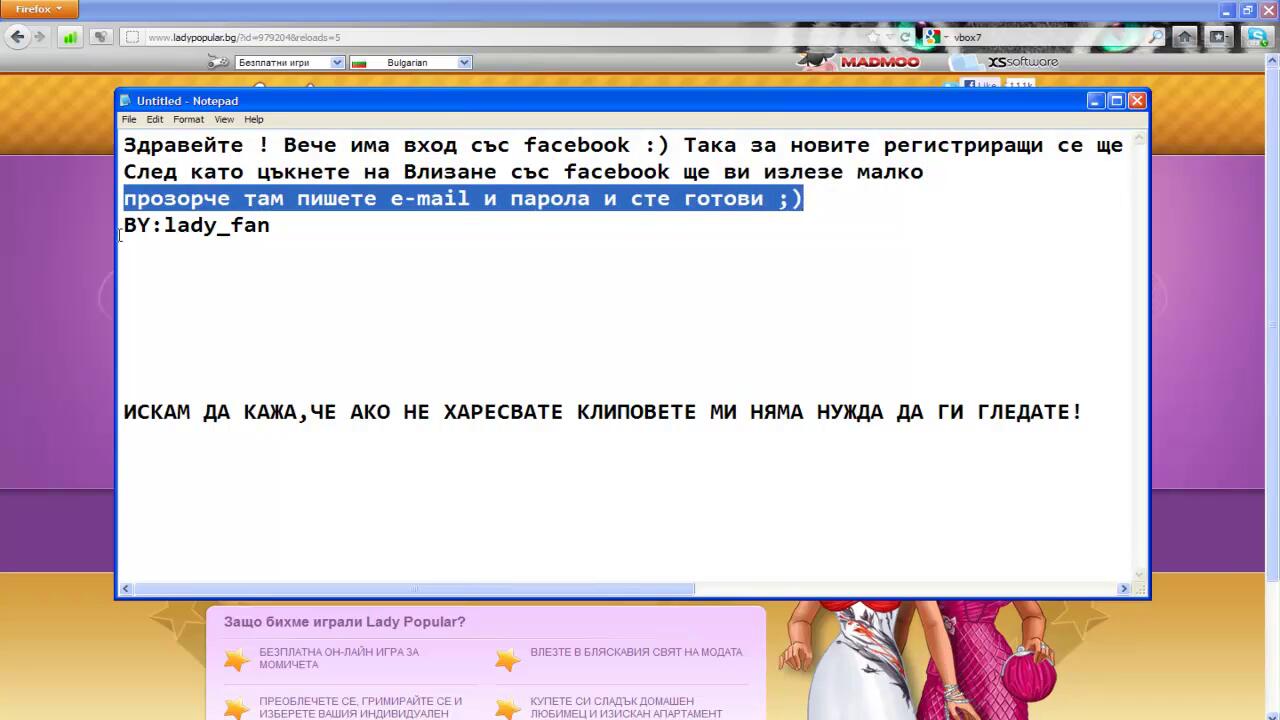Expand the Безплатни игри dropdown
This screenshot has height=720, width=1280.
point(337,62)
